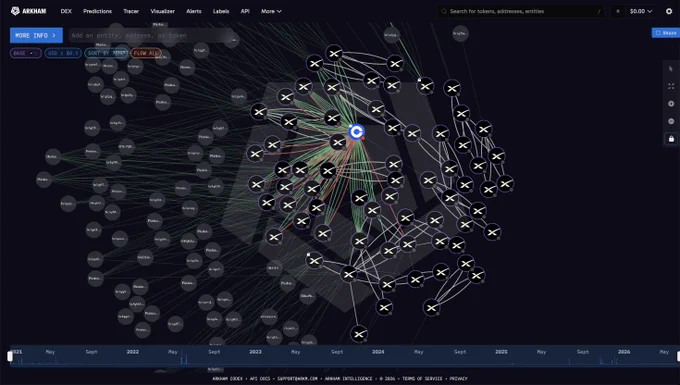Click the 2022 mark on the timeline
Image resolution: width=680 pixels, height=385 pixels.
(133, 352)
